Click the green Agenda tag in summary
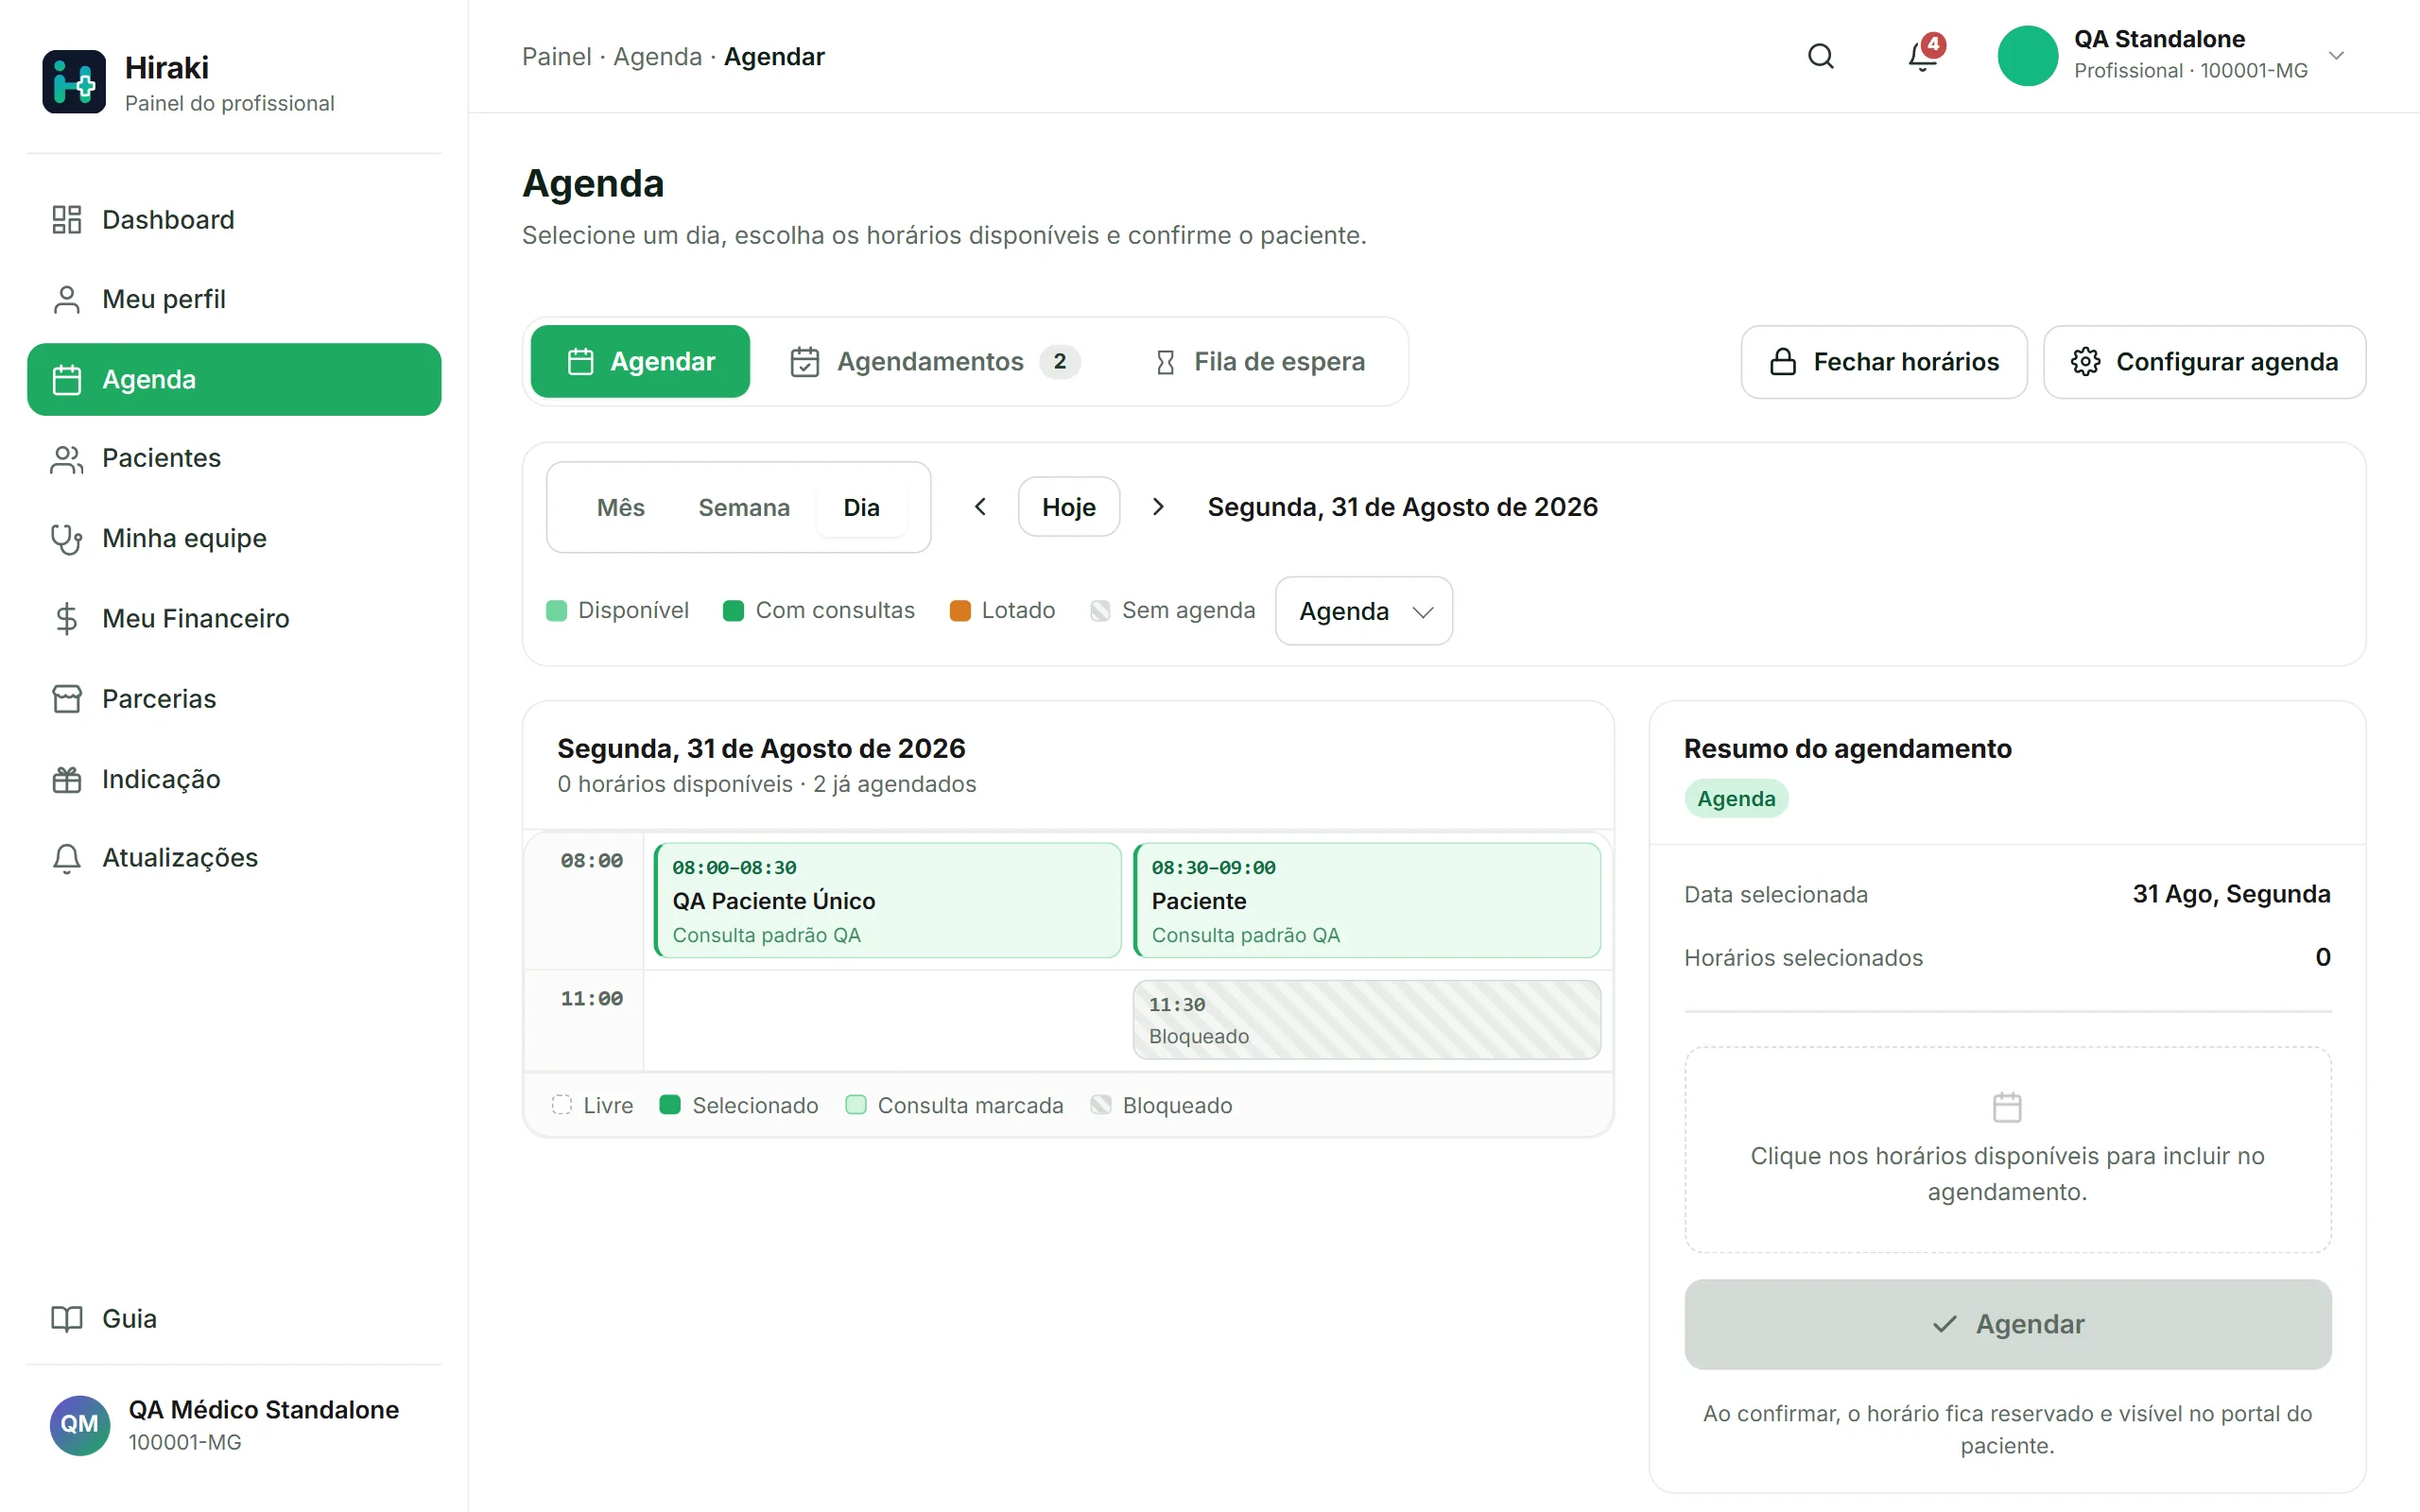 (x=1736, y=798)
